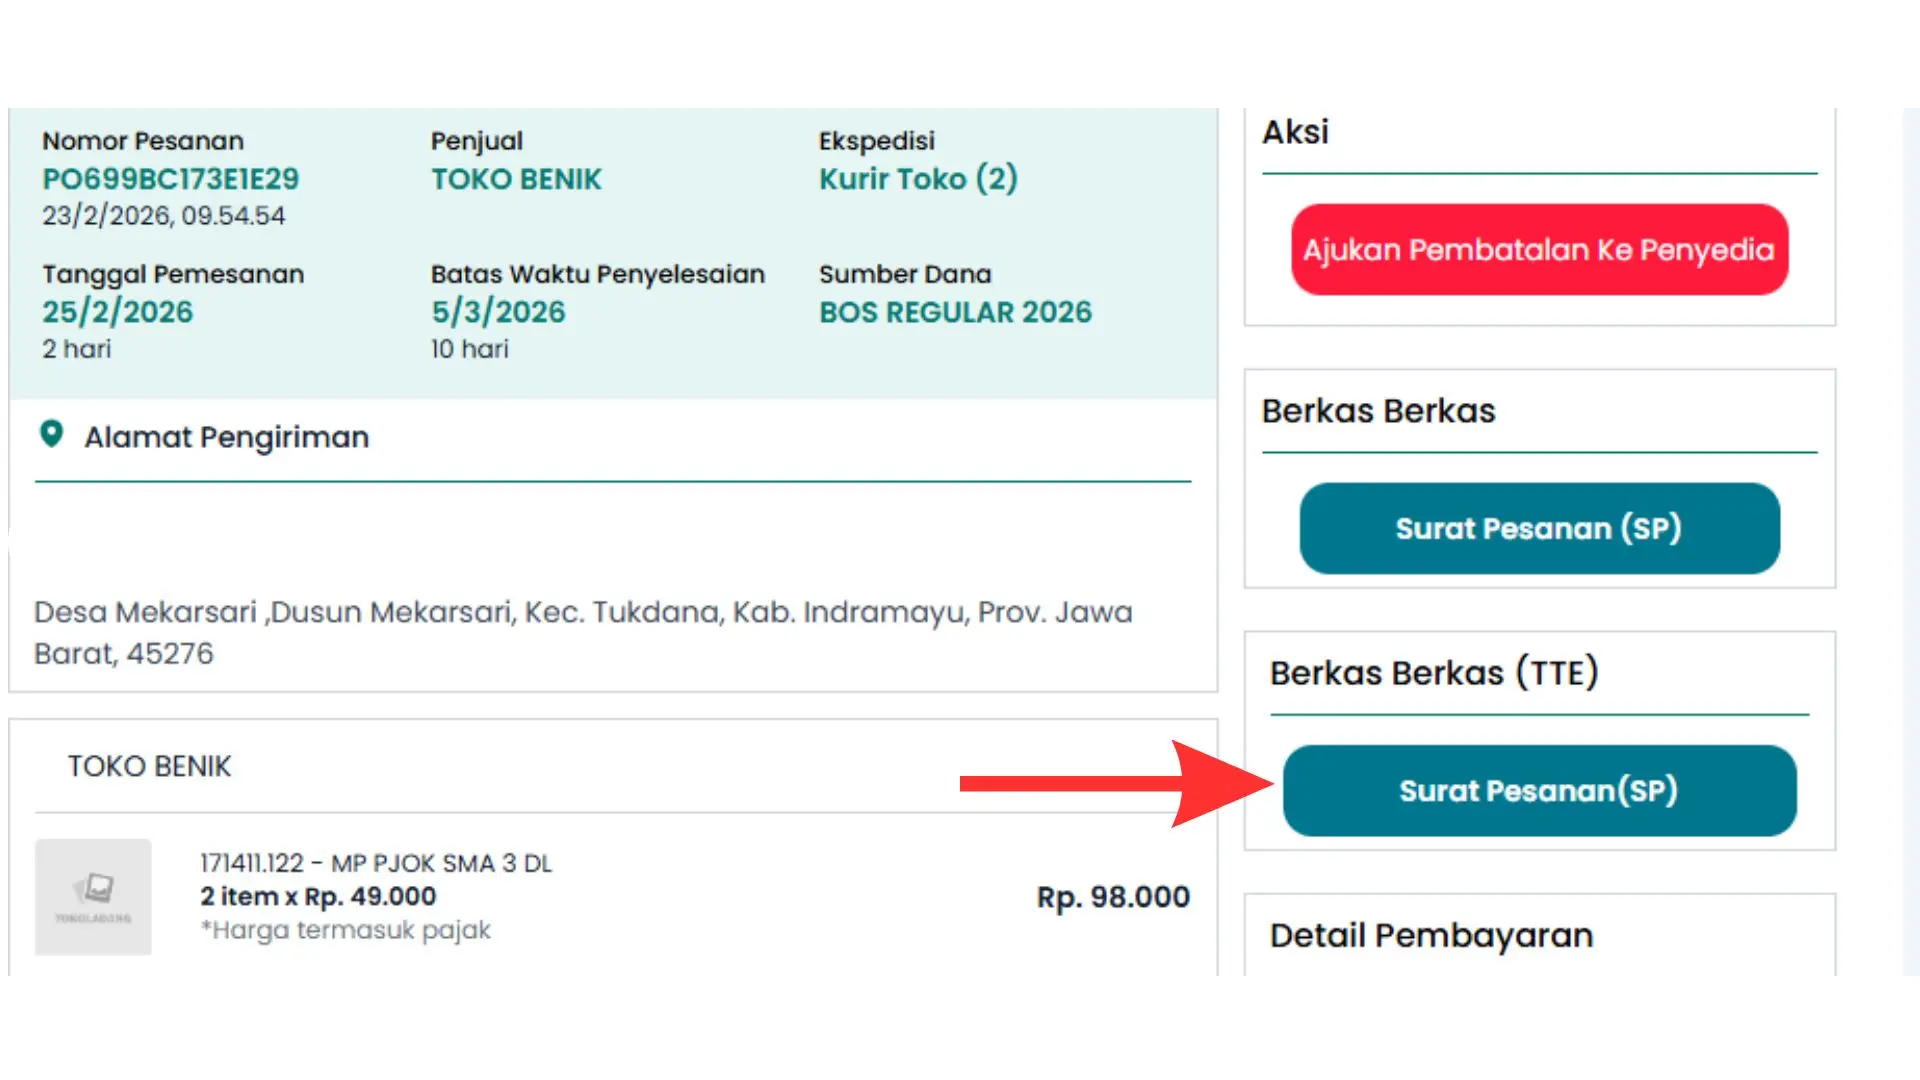Click the Detail Pembayaran section heading
1920x1080 pixels.
1431,936
